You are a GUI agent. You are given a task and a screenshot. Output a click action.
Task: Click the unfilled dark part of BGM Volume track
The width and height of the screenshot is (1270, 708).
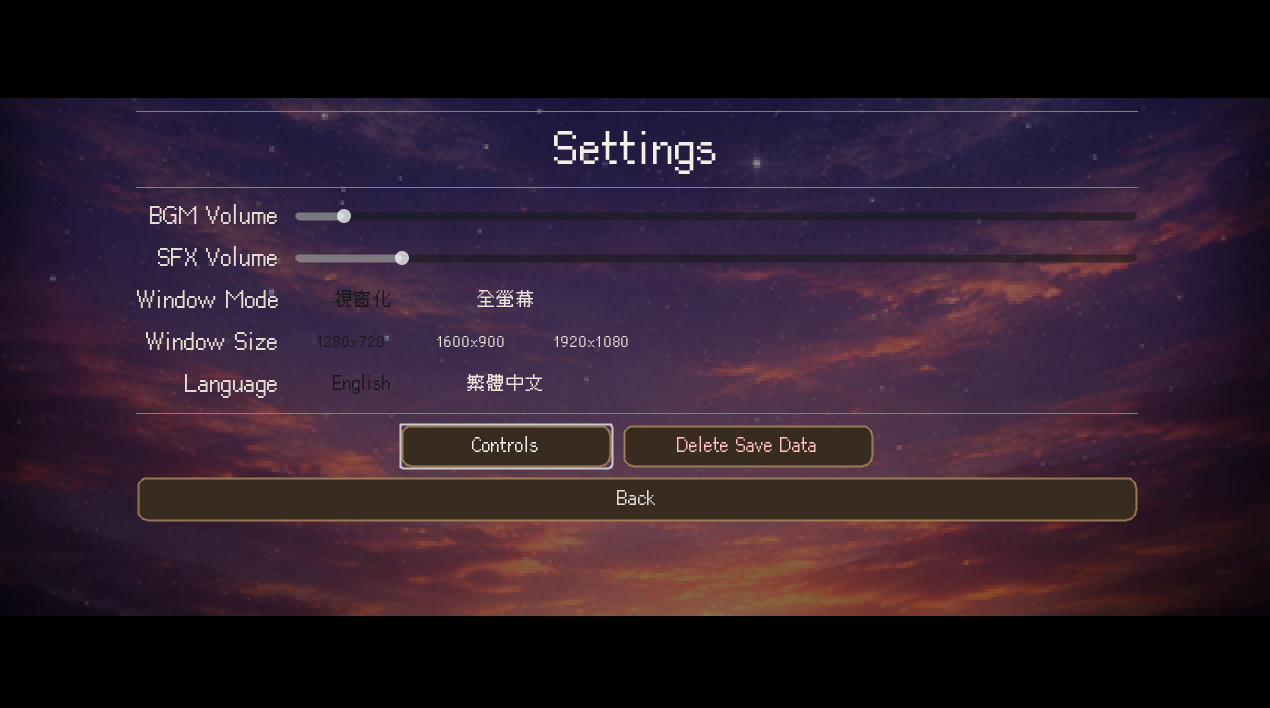coord(743,216)
